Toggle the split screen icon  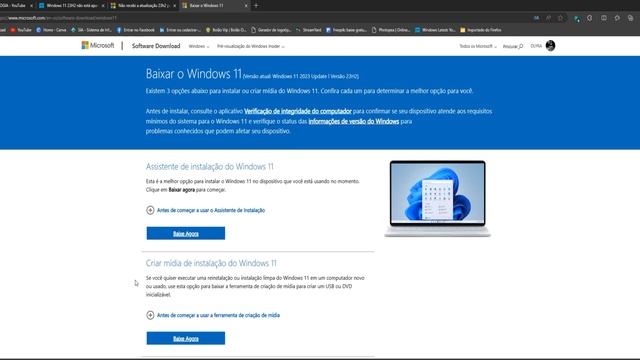(604, 18)
